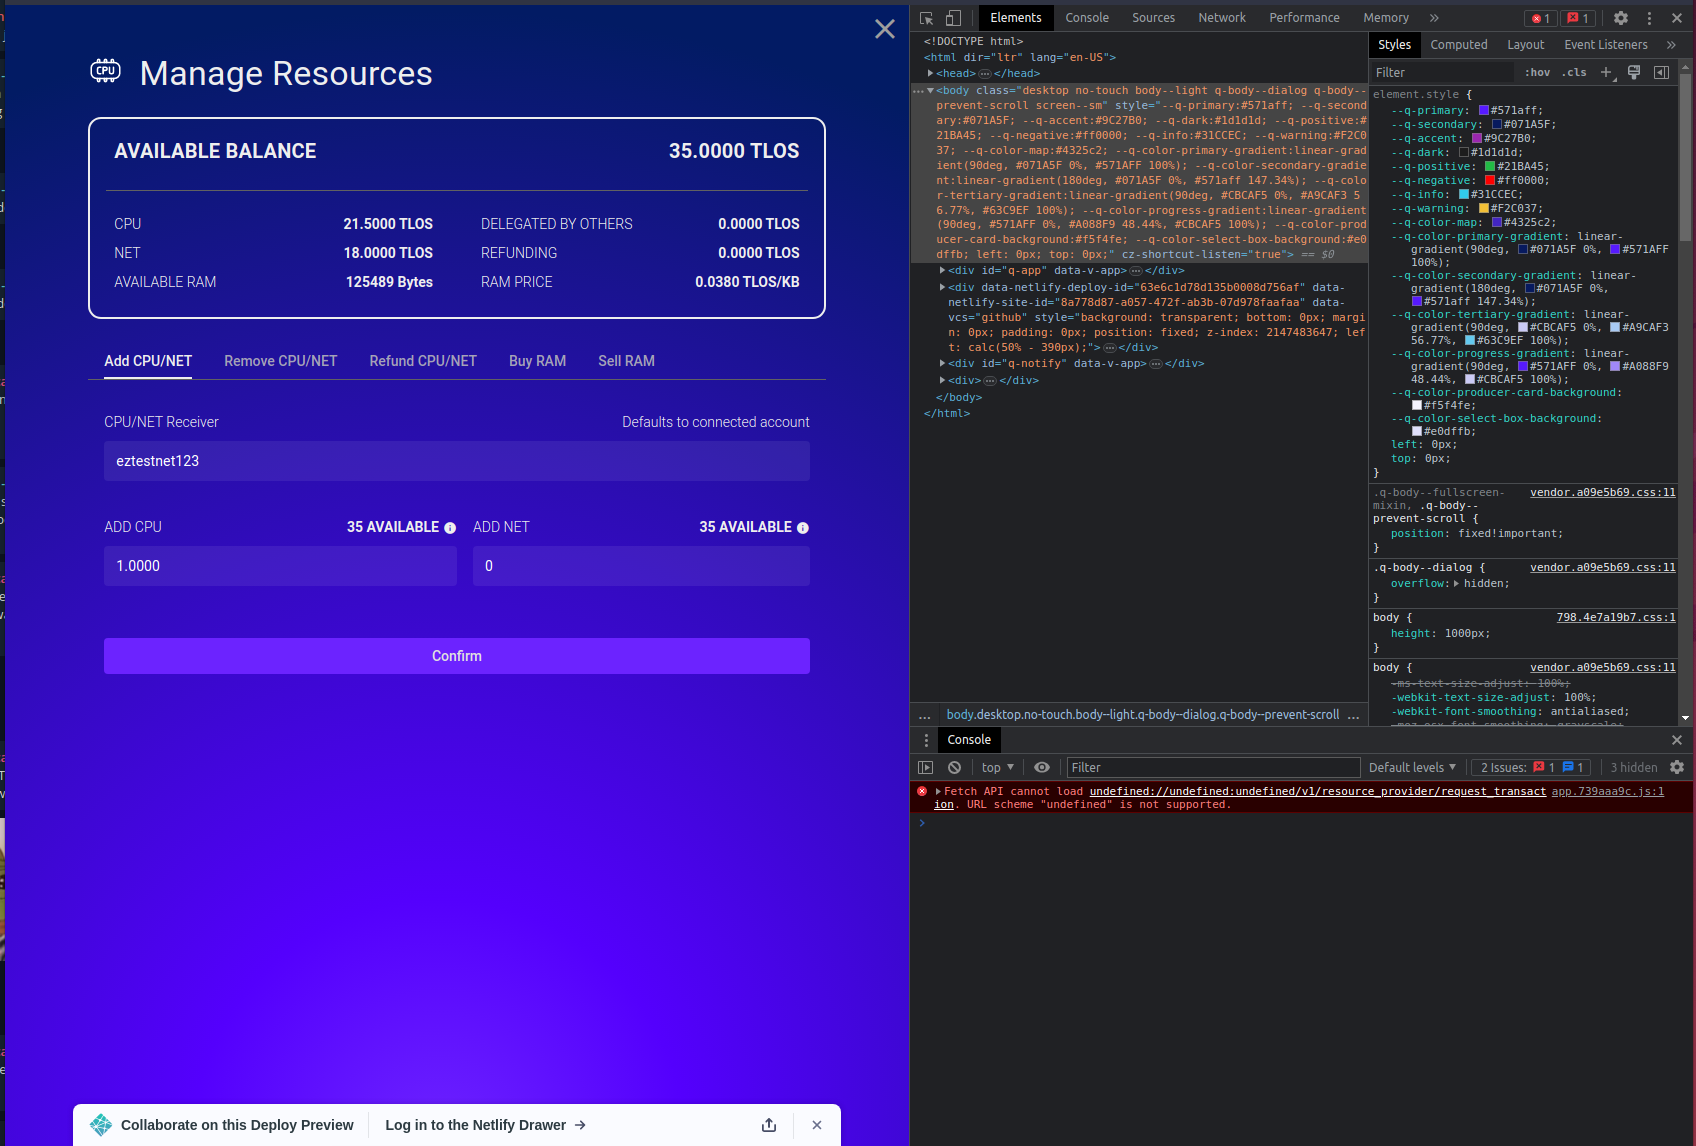Show more DevTools tabs chevron
The height and width of the screenshot is (1146, 1696).
(1434, 18)
